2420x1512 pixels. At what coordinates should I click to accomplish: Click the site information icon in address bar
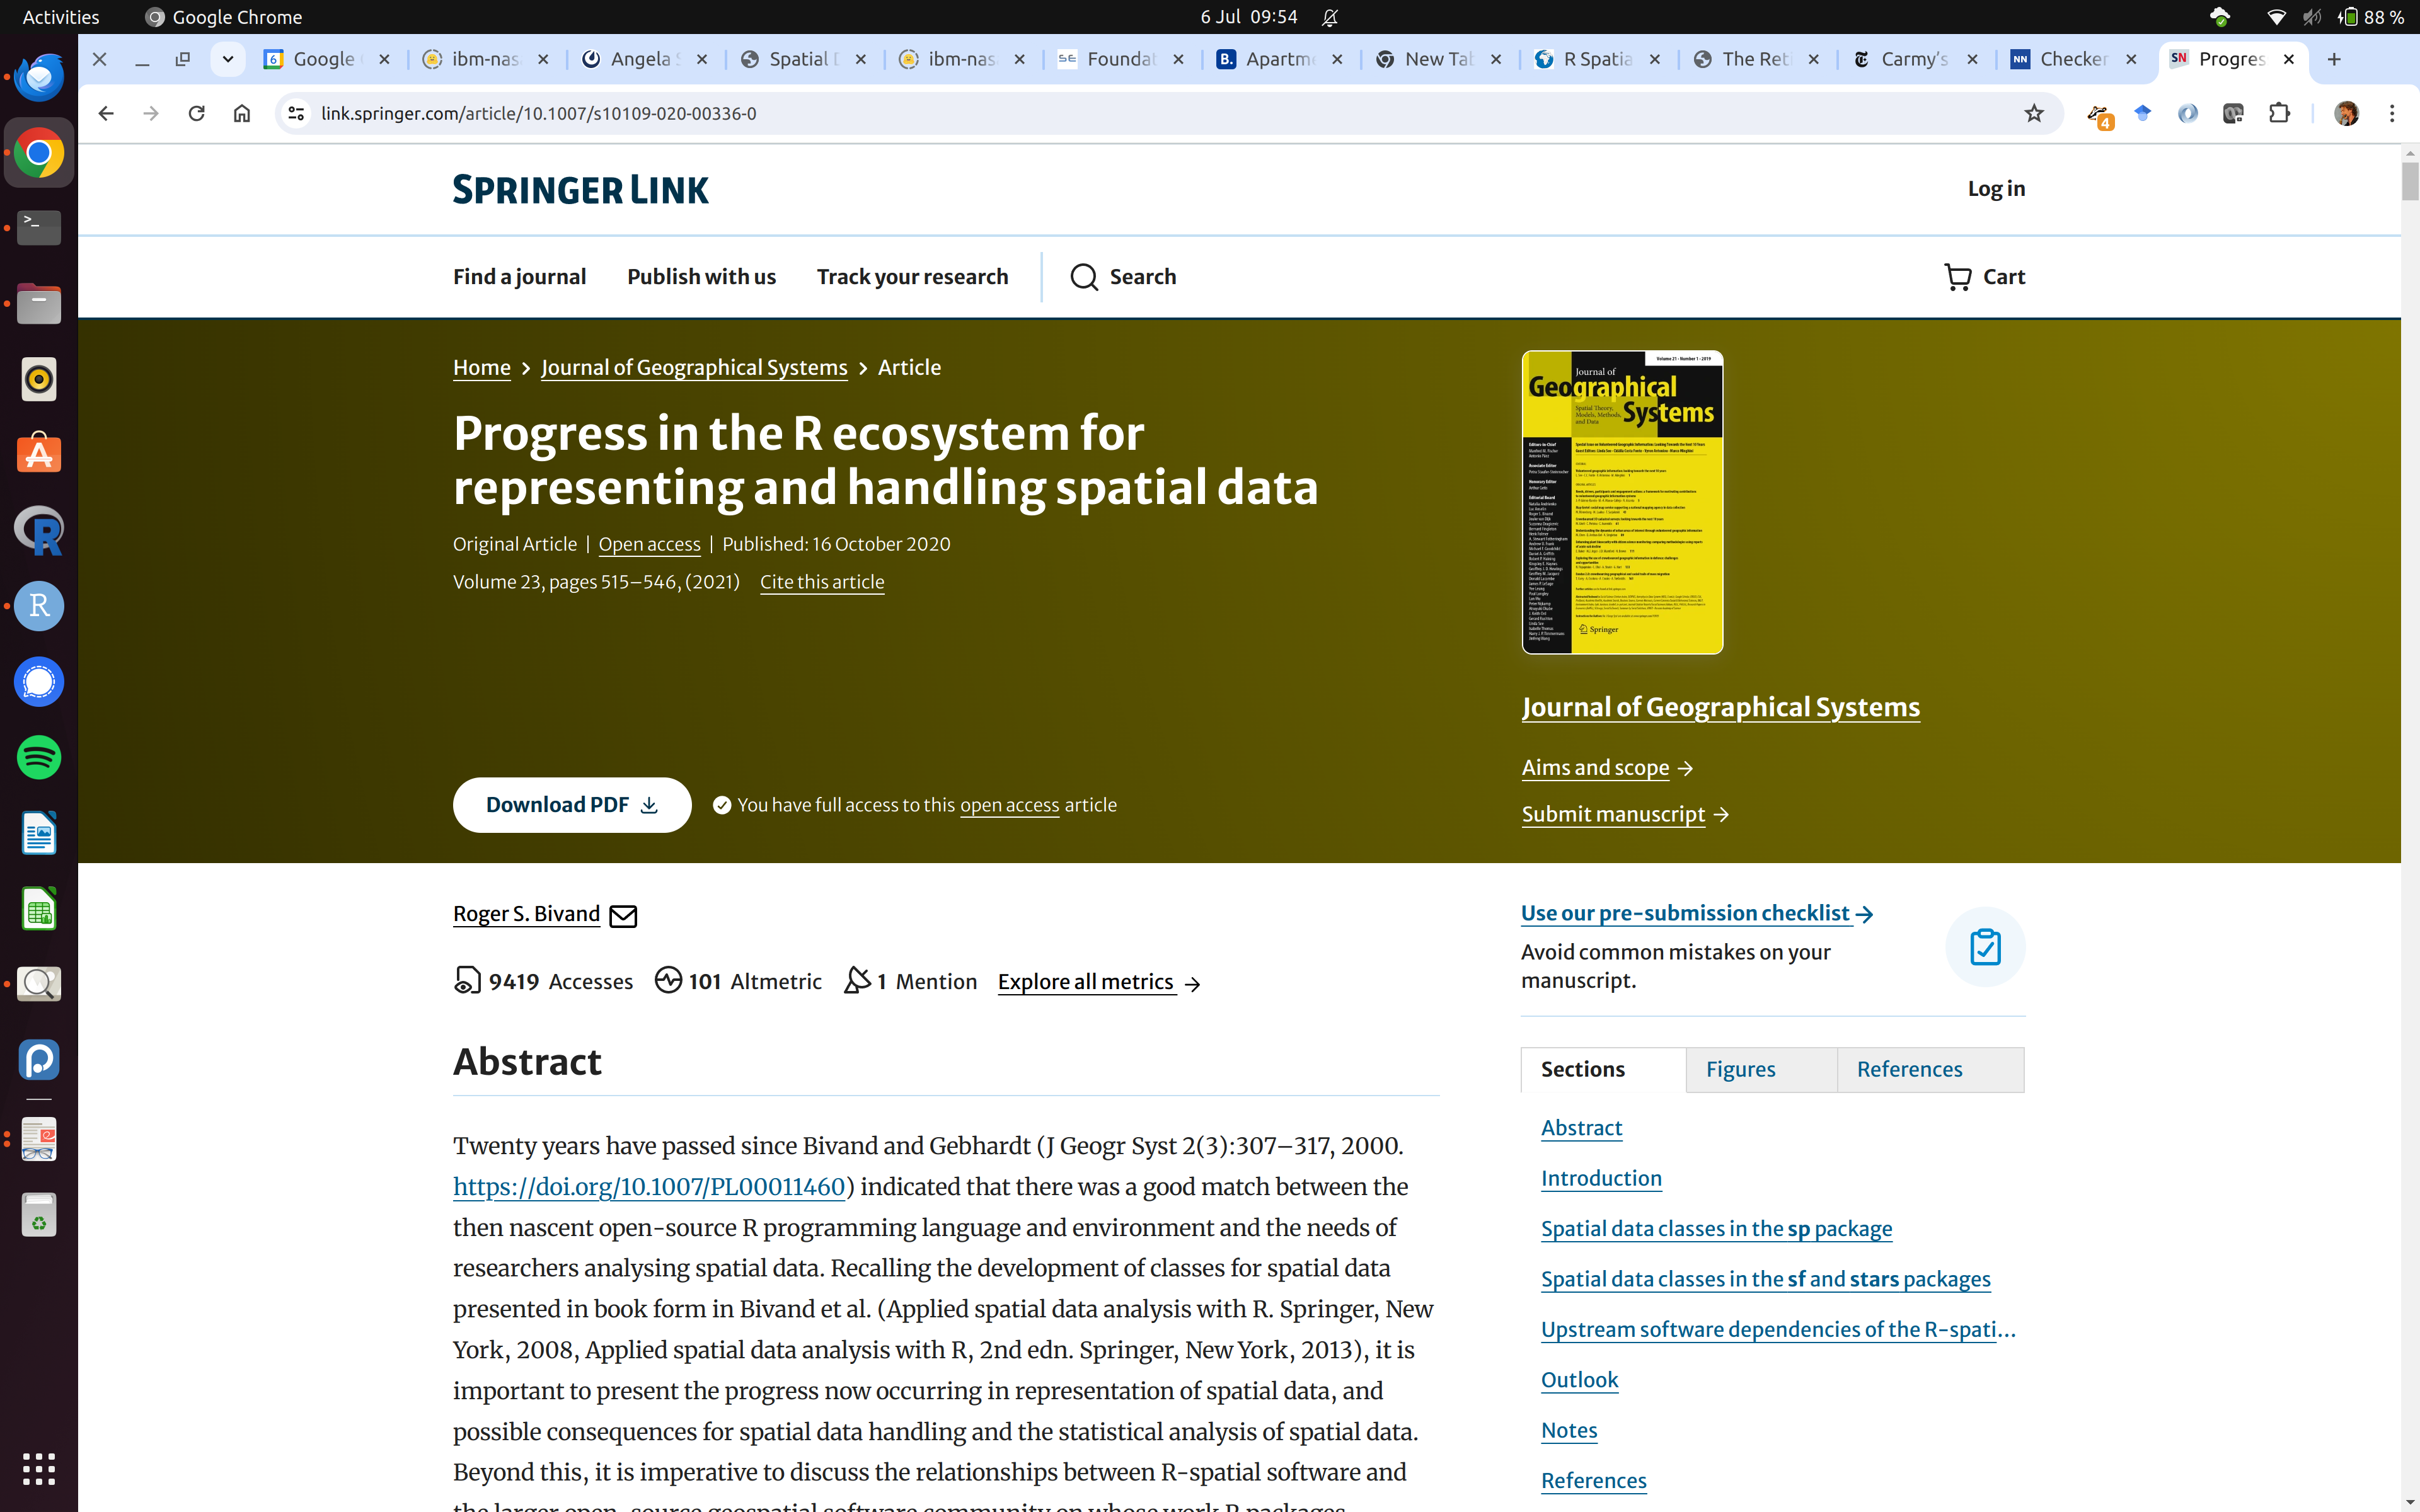click(x=296, y=114)
